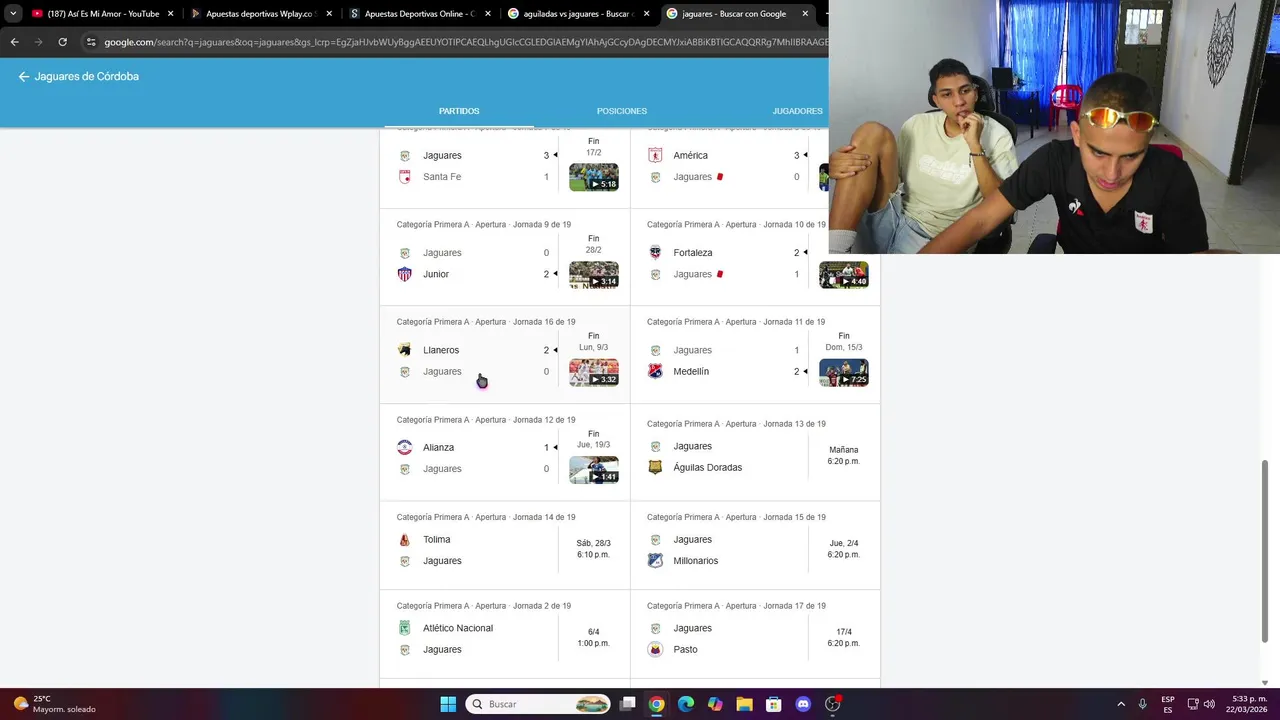
Task: Click the América team crest
Action: (x=655, y=155)
